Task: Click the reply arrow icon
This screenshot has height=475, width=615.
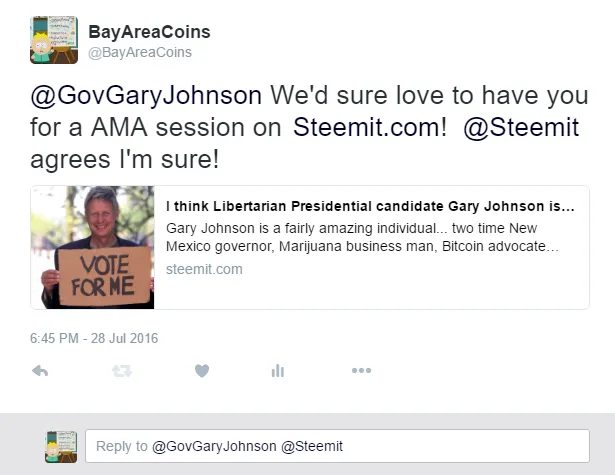Action: (40, 371)
